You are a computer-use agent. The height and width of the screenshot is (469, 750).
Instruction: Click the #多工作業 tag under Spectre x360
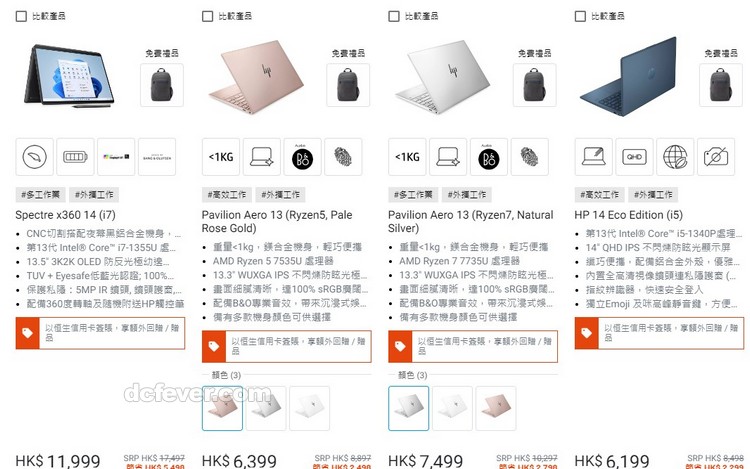[41, 195]
